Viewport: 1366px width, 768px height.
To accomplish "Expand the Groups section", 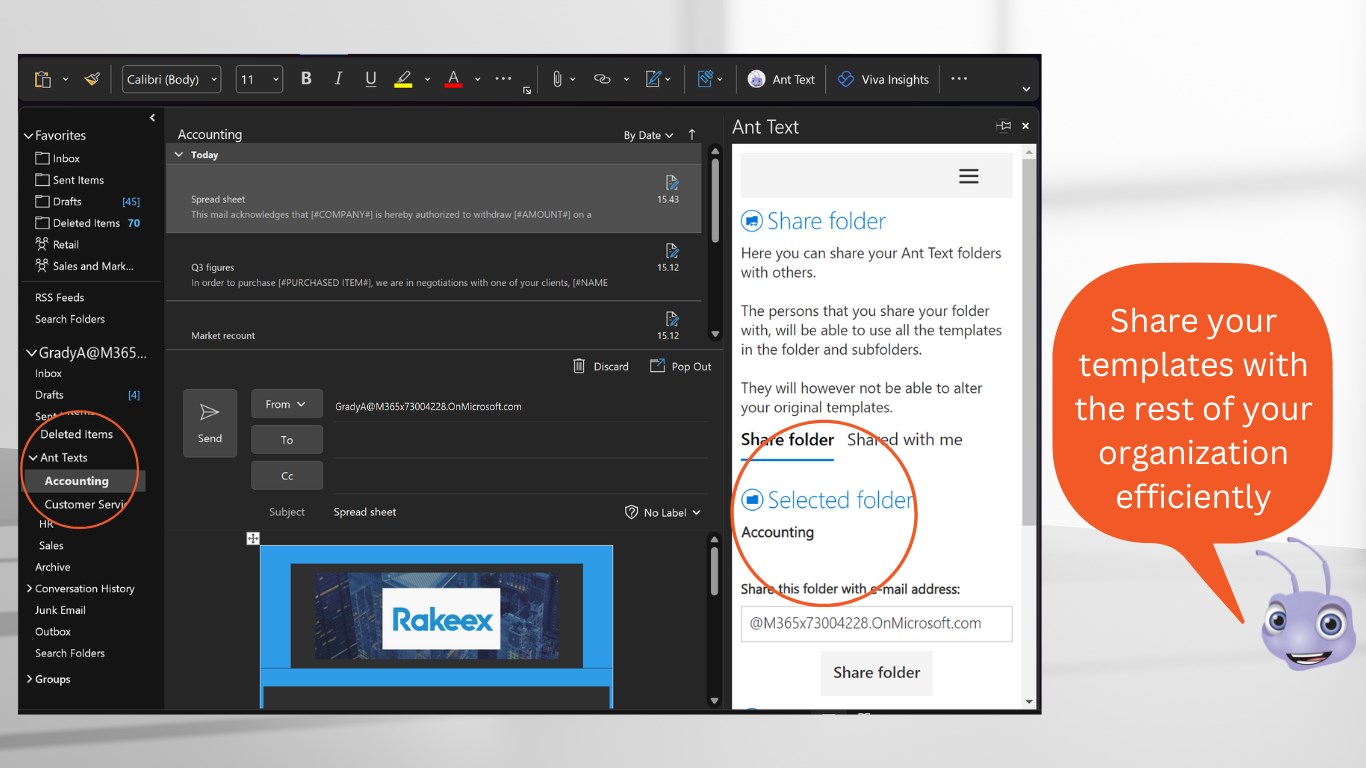I will pyautogui.click(x=29, y=679).
